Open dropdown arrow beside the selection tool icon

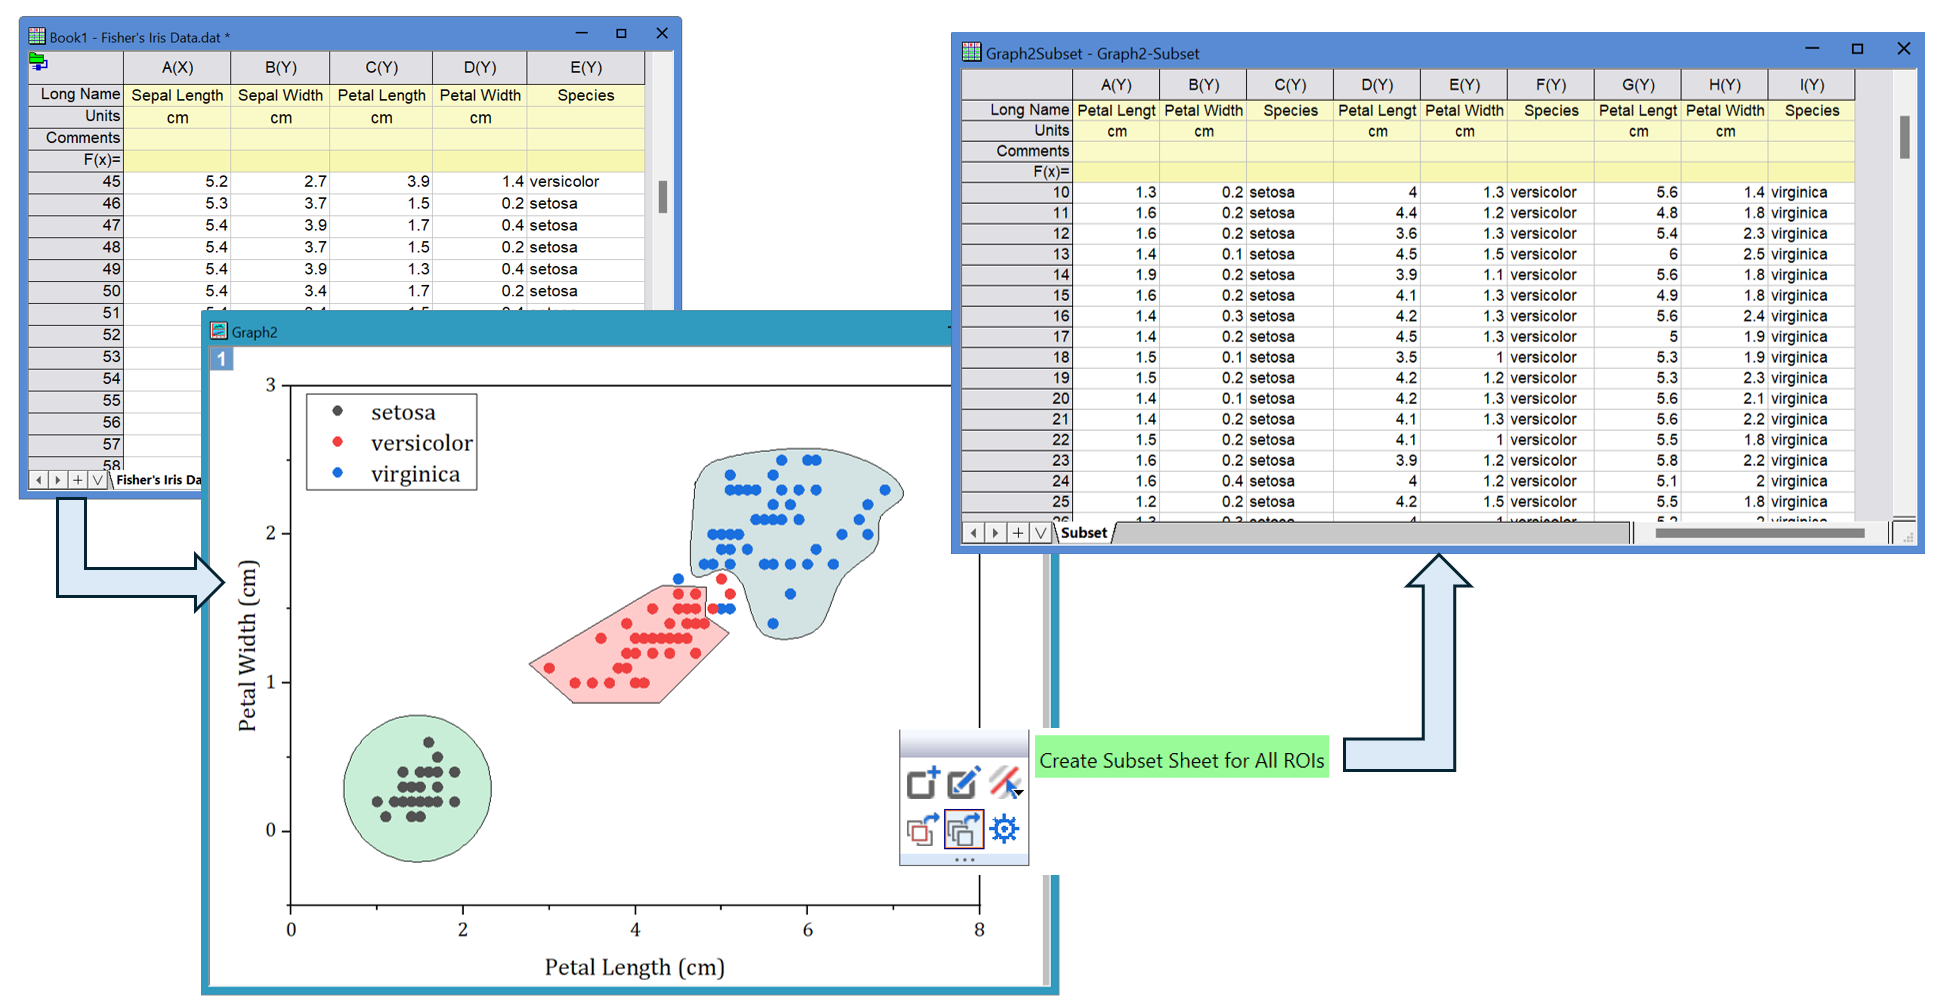1019,793
